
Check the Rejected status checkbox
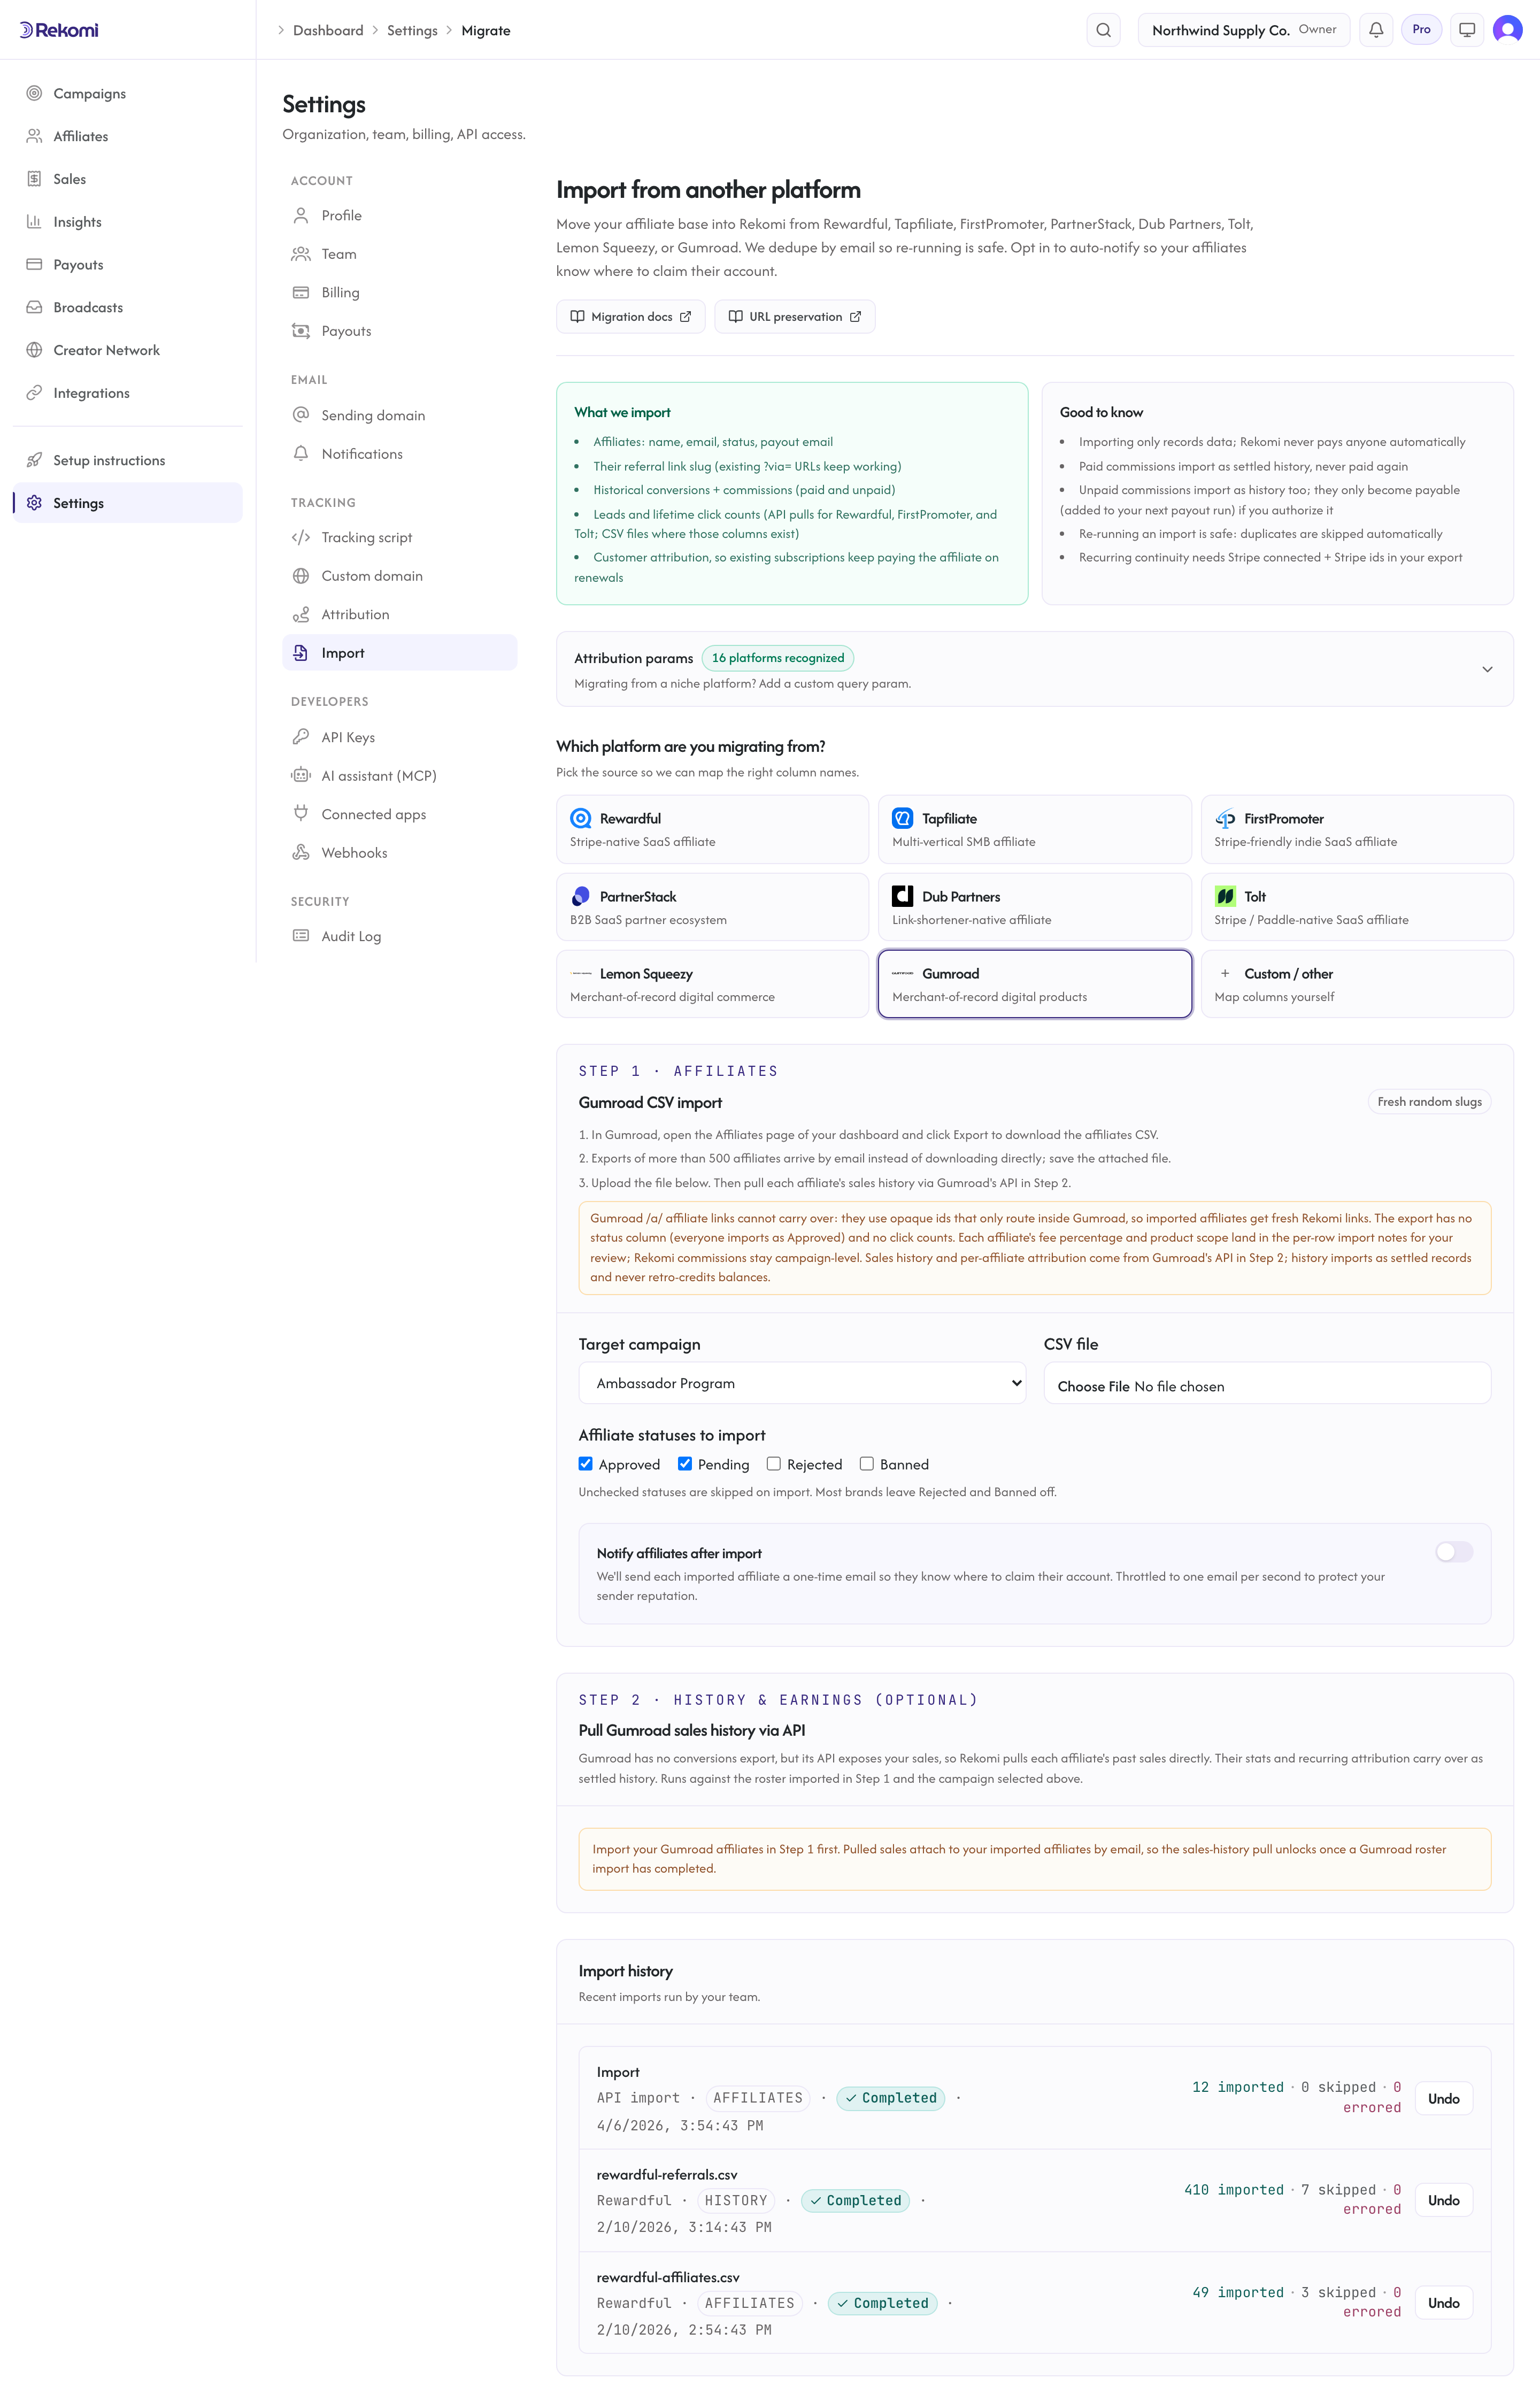(774, 1464)
